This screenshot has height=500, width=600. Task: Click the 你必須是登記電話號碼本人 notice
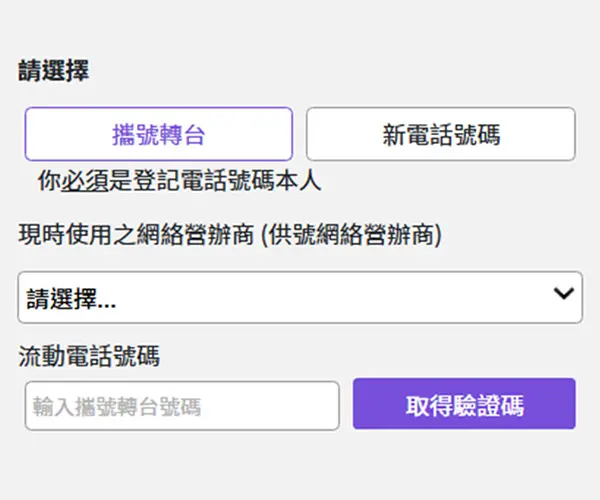tap(179, 181)
